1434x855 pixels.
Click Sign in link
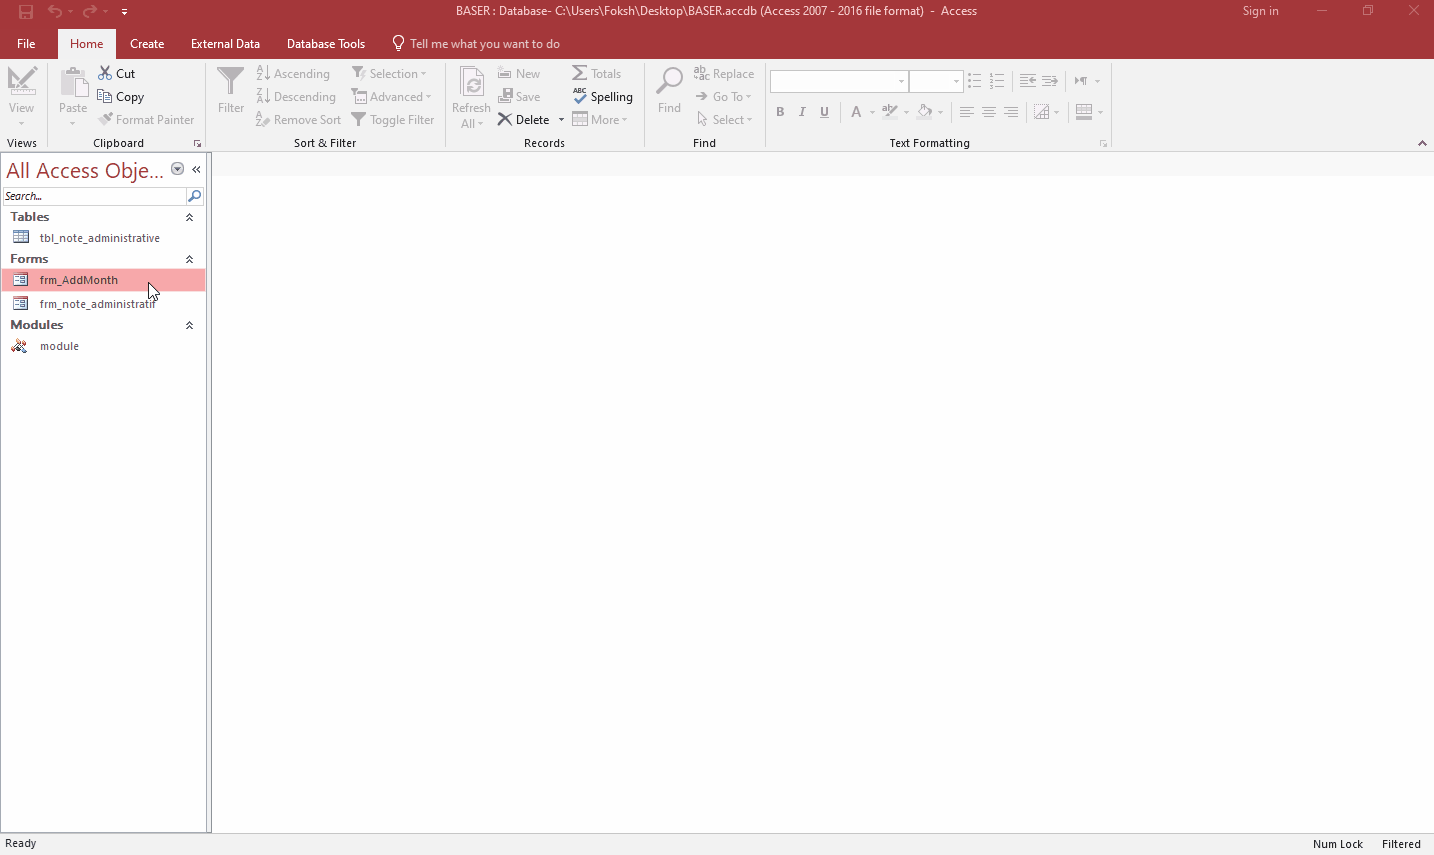coord(1260,11)
